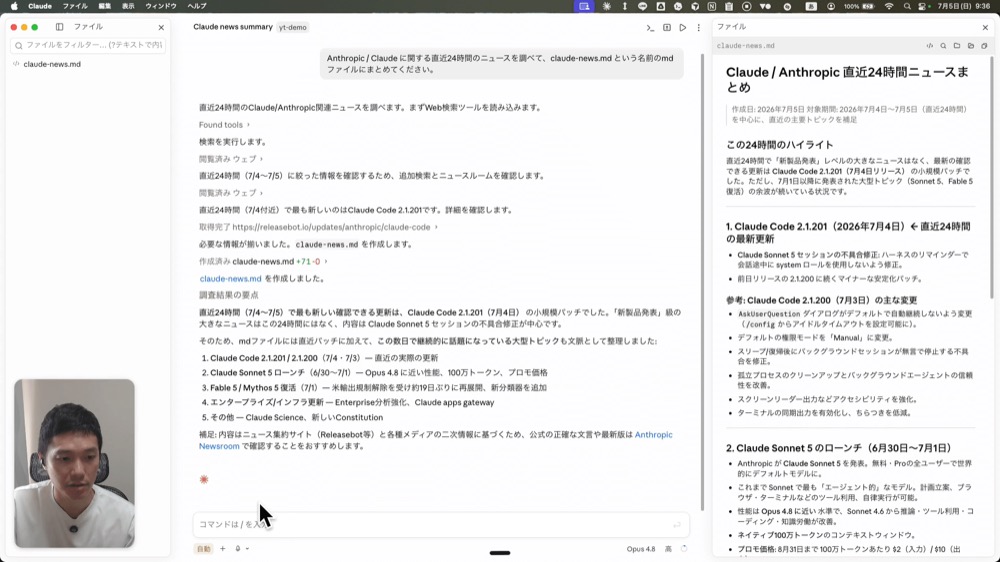Viewport: 1000px width, 562px height.
Task: Open the three-dot more options menu
Action: pyautogui.click(x=698, y=27)
